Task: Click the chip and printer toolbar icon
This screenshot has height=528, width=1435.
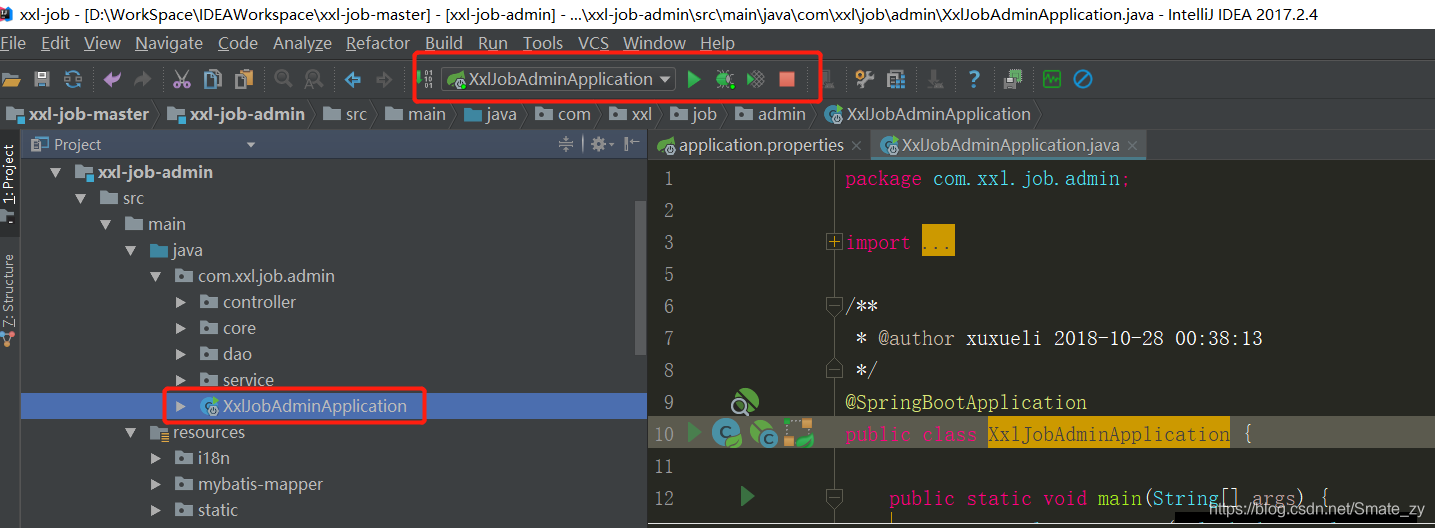Action: coord(1014,79)
